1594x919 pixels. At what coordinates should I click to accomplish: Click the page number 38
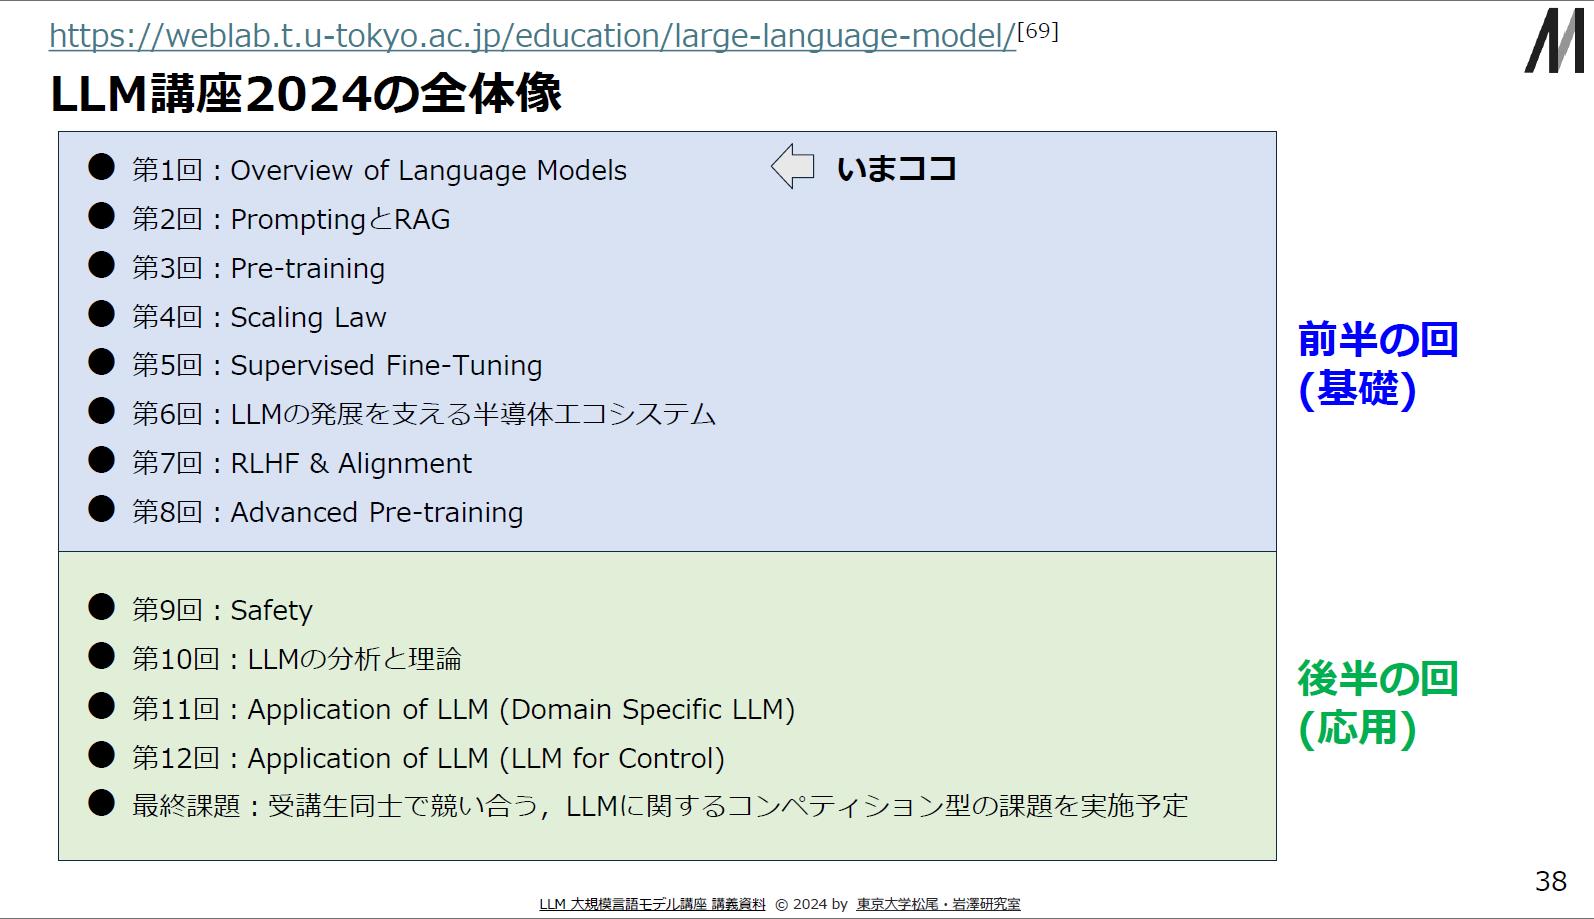[1551, 881]
